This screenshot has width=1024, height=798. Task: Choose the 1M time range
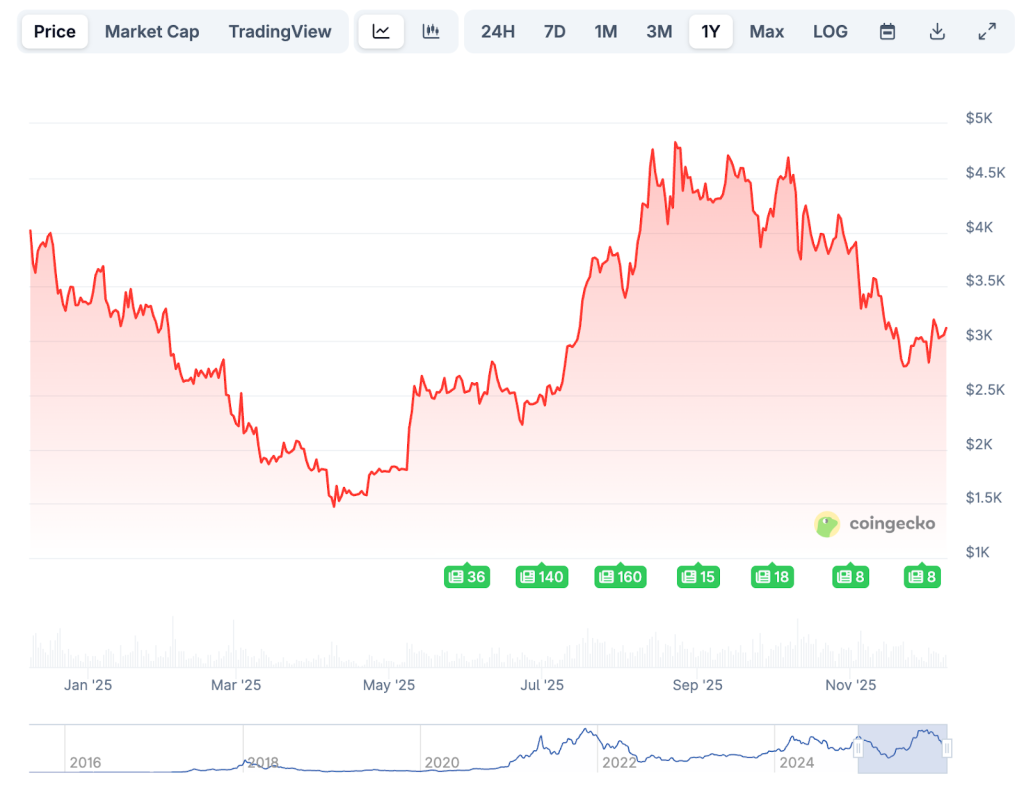(x=605, y=31)
